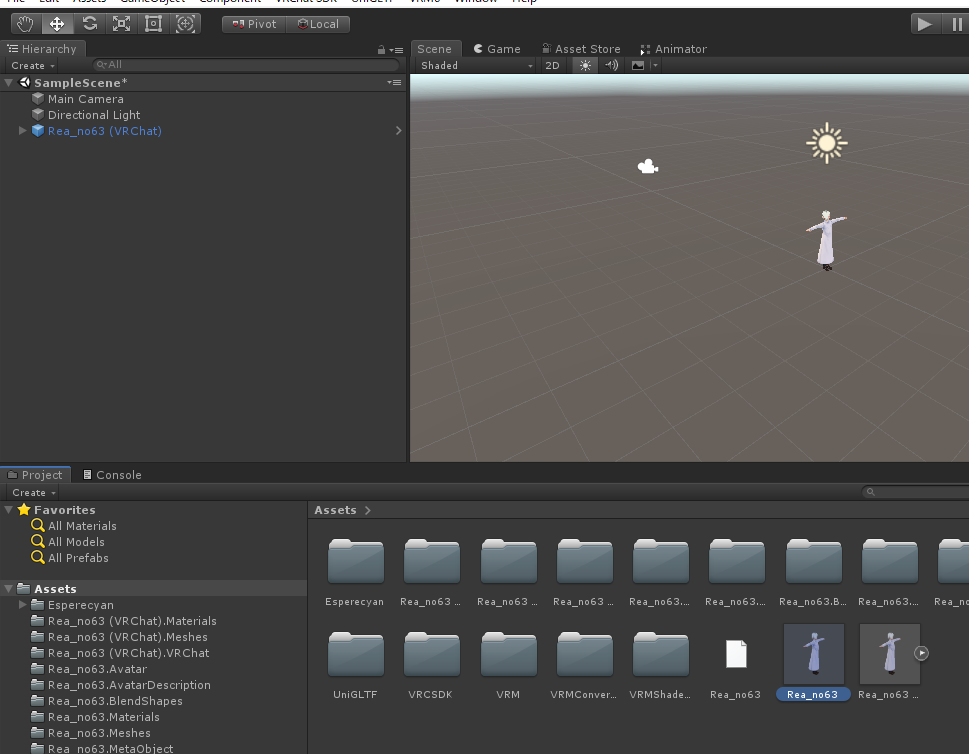This screenshot has height=754, width=969.
Task: Open the VRCSDK folder icon
Action: [431, 654]
